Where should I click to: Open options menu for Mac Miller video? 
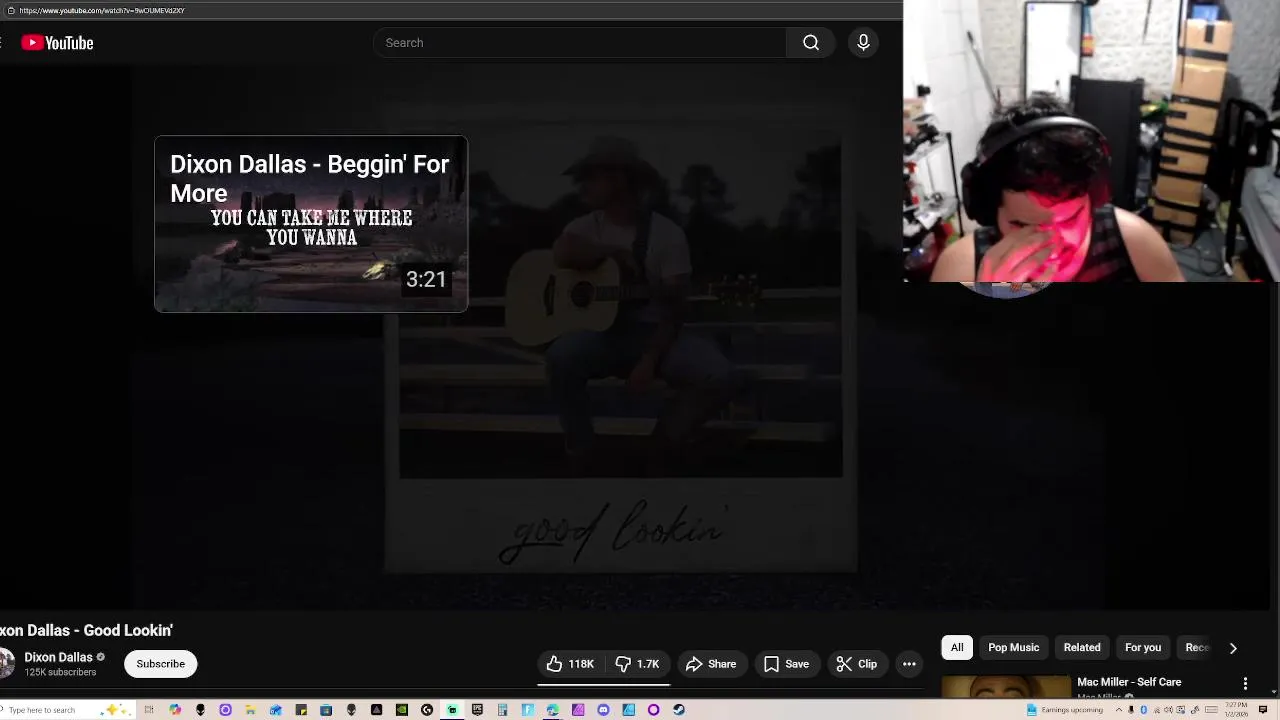(1245, 683)
